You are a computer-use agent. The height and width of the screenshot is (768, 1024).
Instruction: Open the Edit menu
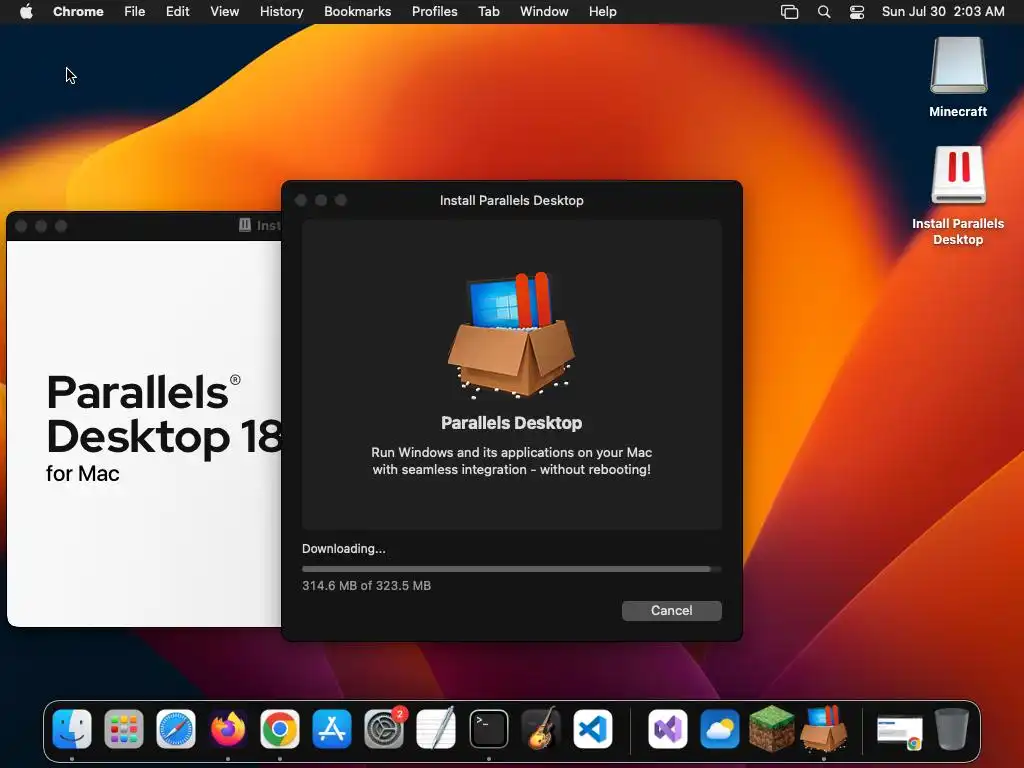coord(177,12)
